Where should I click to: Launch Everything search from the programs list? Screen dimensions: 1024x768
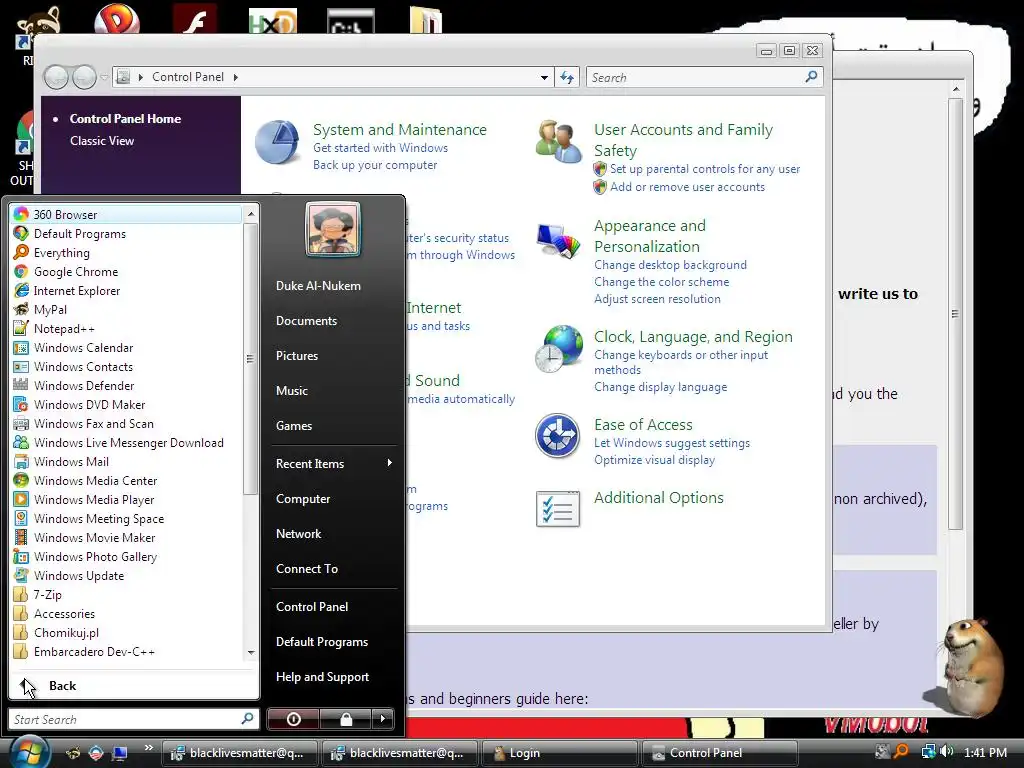click(125, 253)
